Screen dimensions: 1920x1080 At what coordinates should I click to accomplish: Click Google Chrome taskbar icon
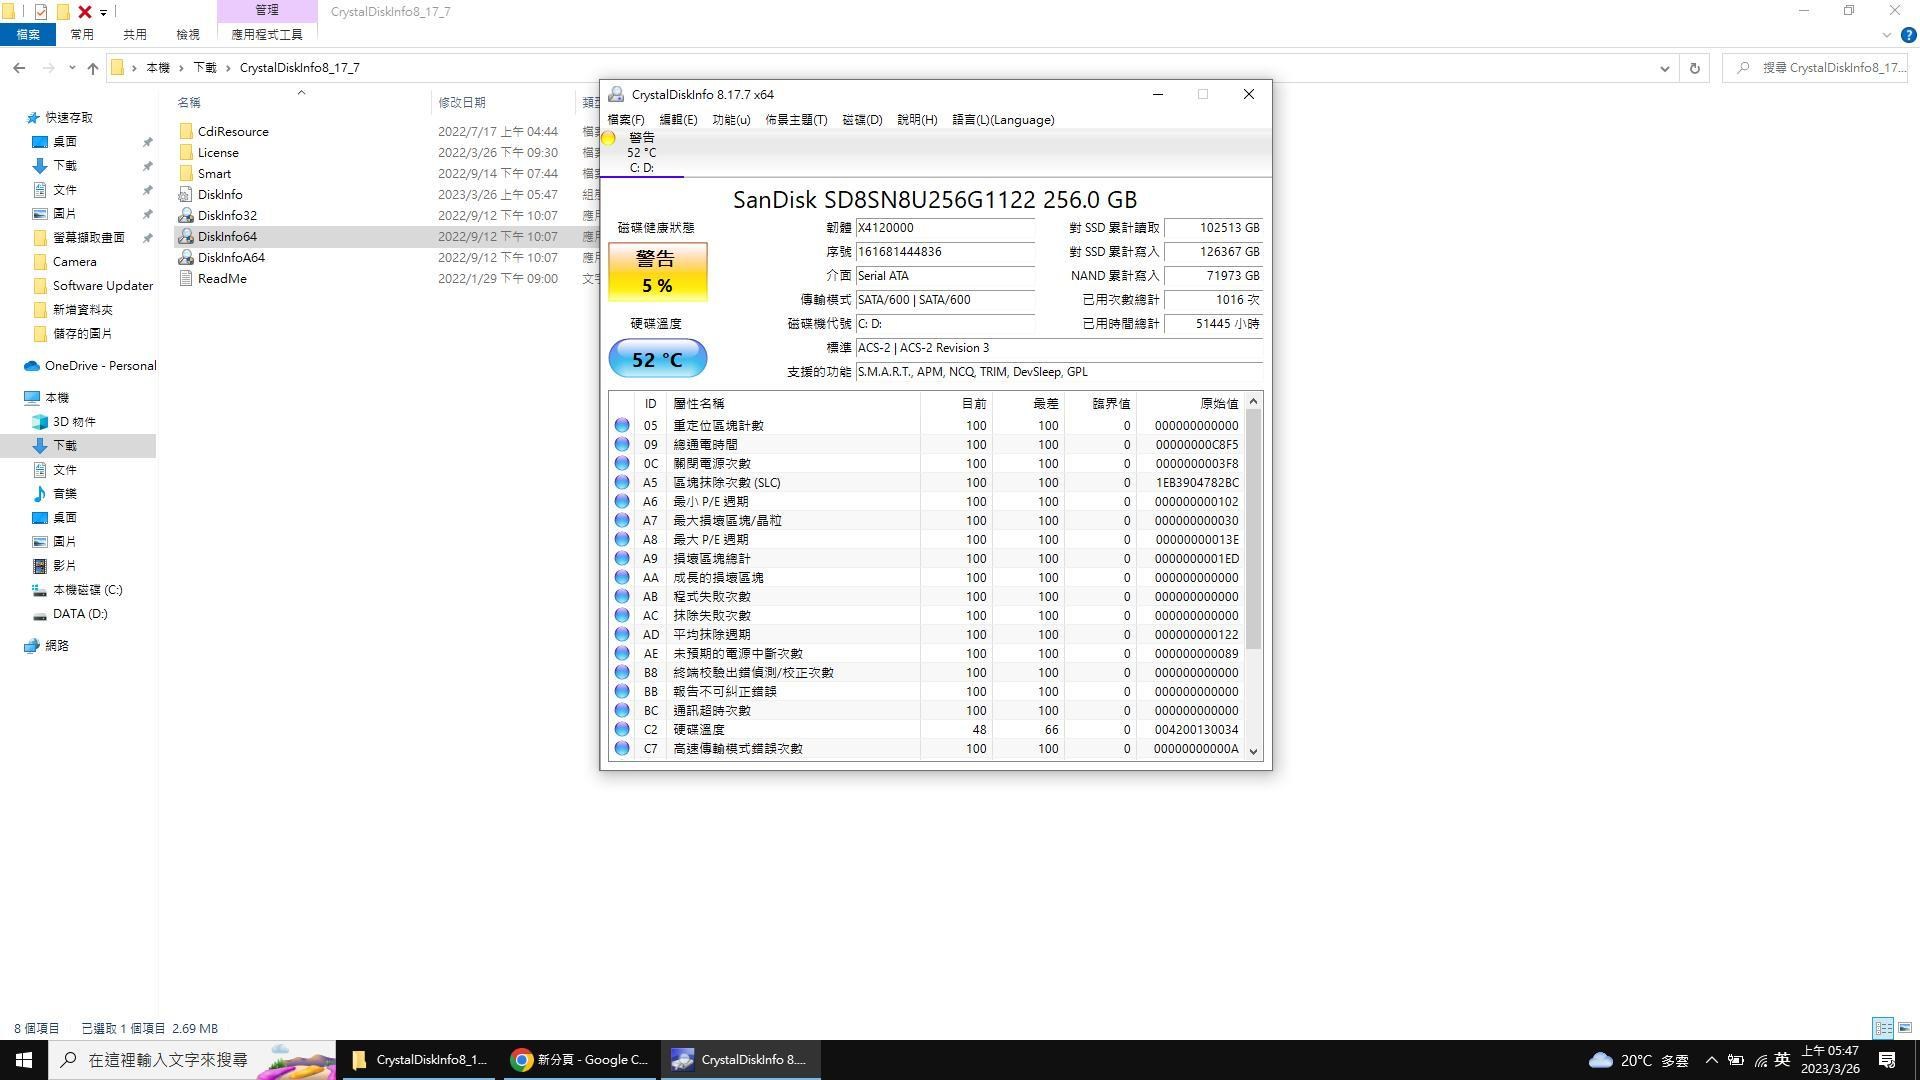point(521,1060)
